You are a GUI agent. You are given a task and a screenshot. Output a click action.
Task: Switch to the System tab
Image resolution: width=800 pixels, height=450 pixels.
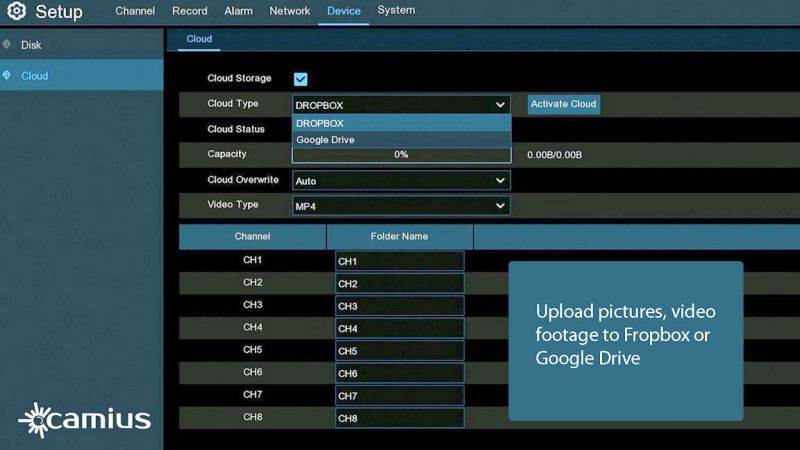396,11
